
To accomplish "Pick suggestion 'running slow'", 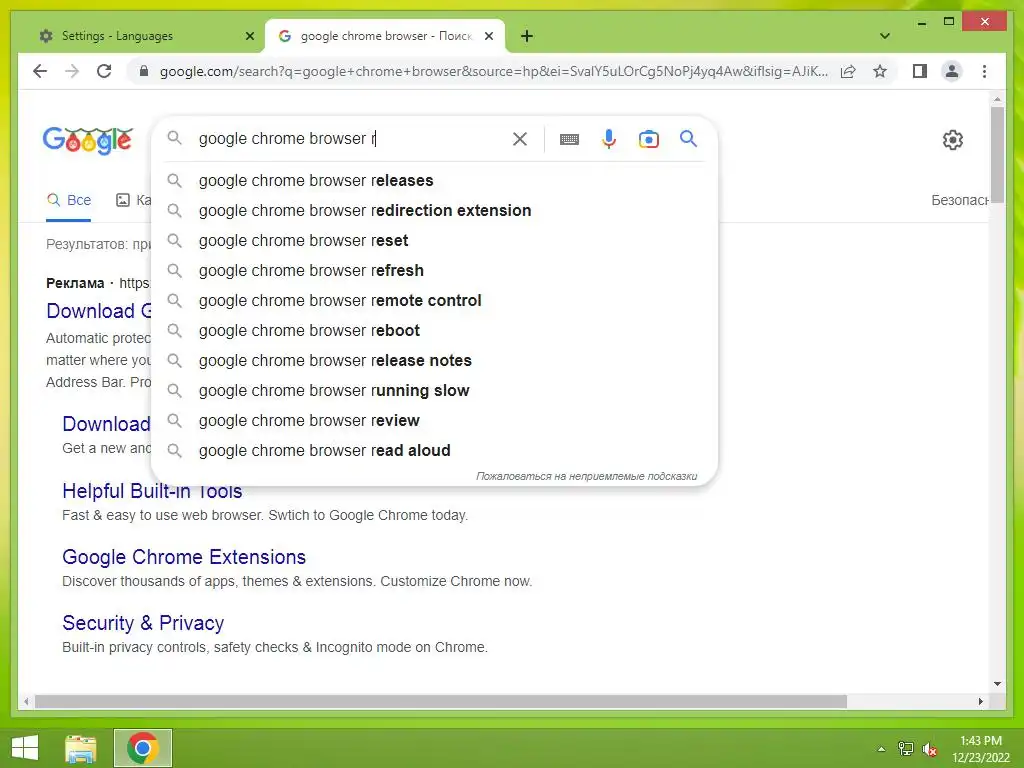I will pyautogui.click(x=434, y=391).
